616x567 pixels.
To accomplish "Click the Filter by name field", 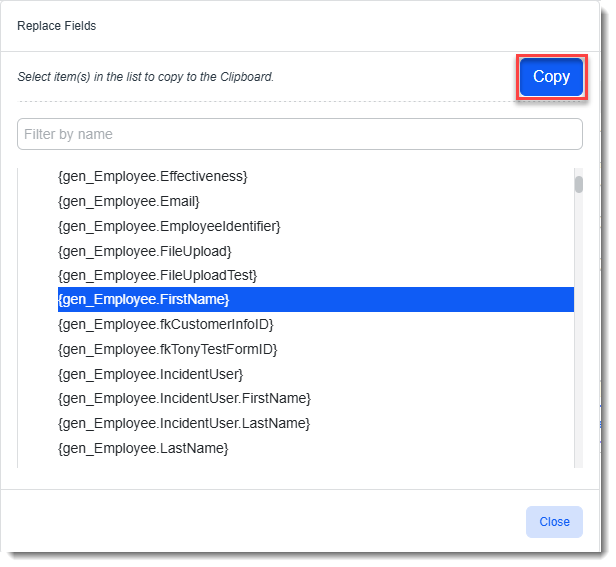I will 299,134.
